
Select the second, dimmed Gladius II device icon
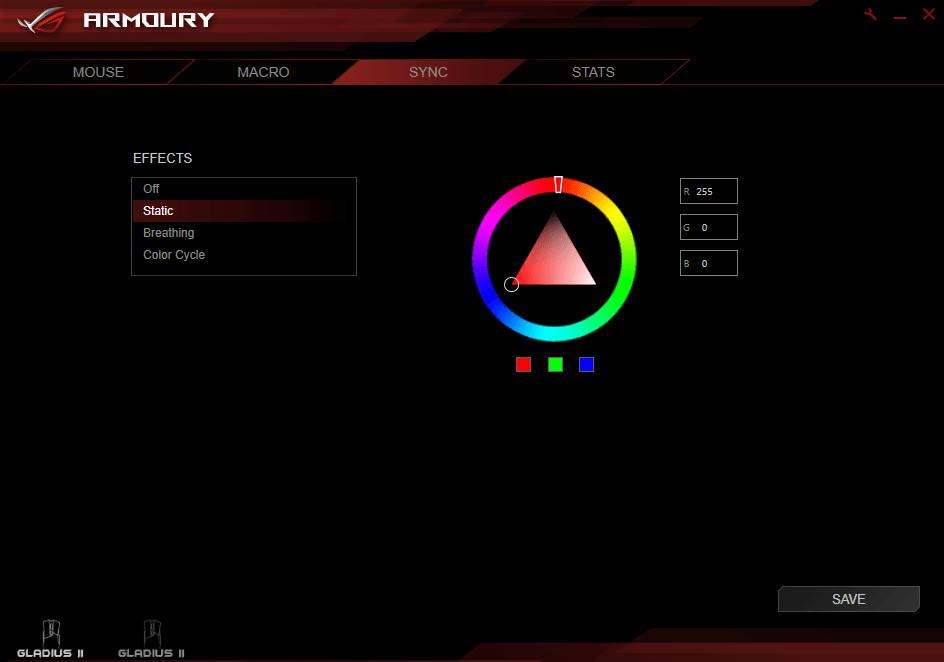[151, 638]
